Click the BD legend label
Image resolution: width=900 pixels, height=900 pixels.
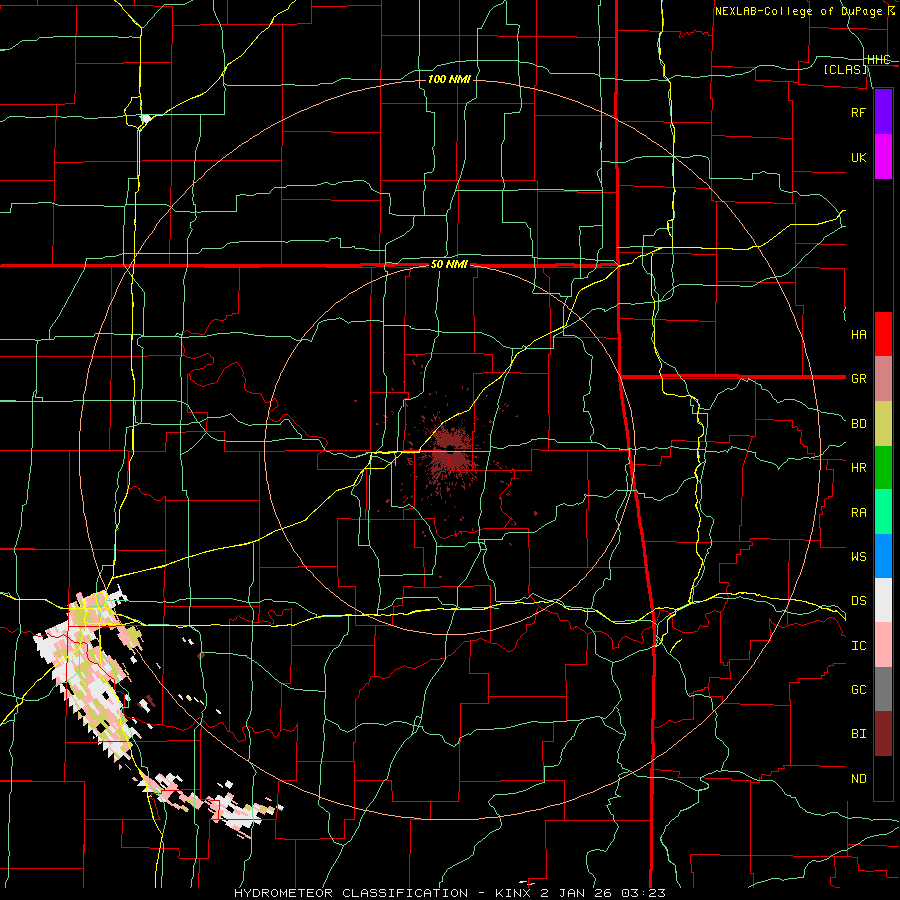pyautogui.click(x=859, y=424)
